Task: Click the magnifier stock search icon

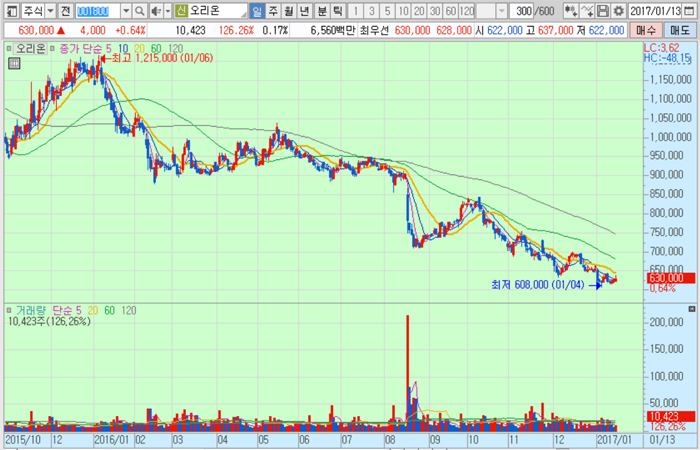Action: pos(140,10)
